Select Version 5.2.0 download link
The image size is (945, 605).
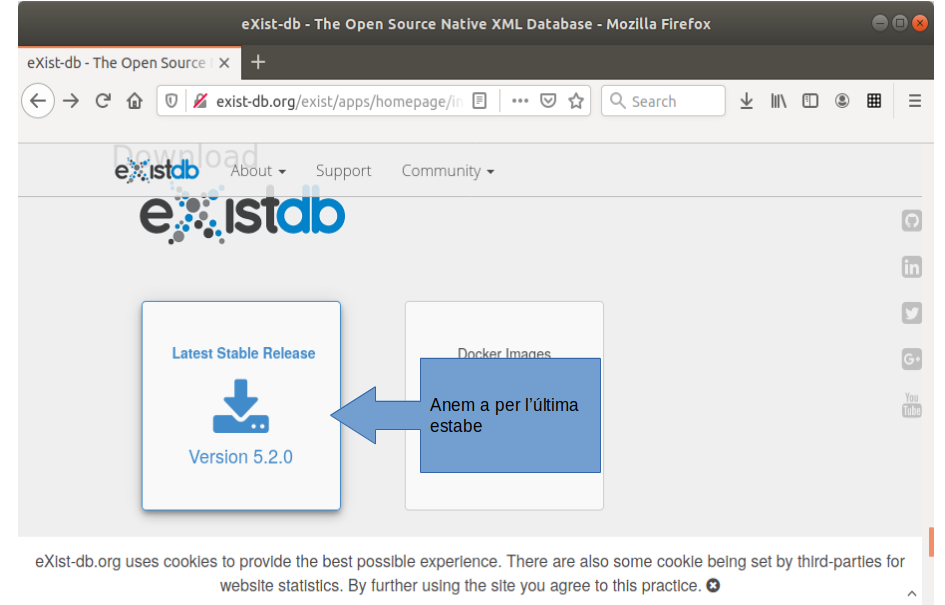(x=240, y=457)
